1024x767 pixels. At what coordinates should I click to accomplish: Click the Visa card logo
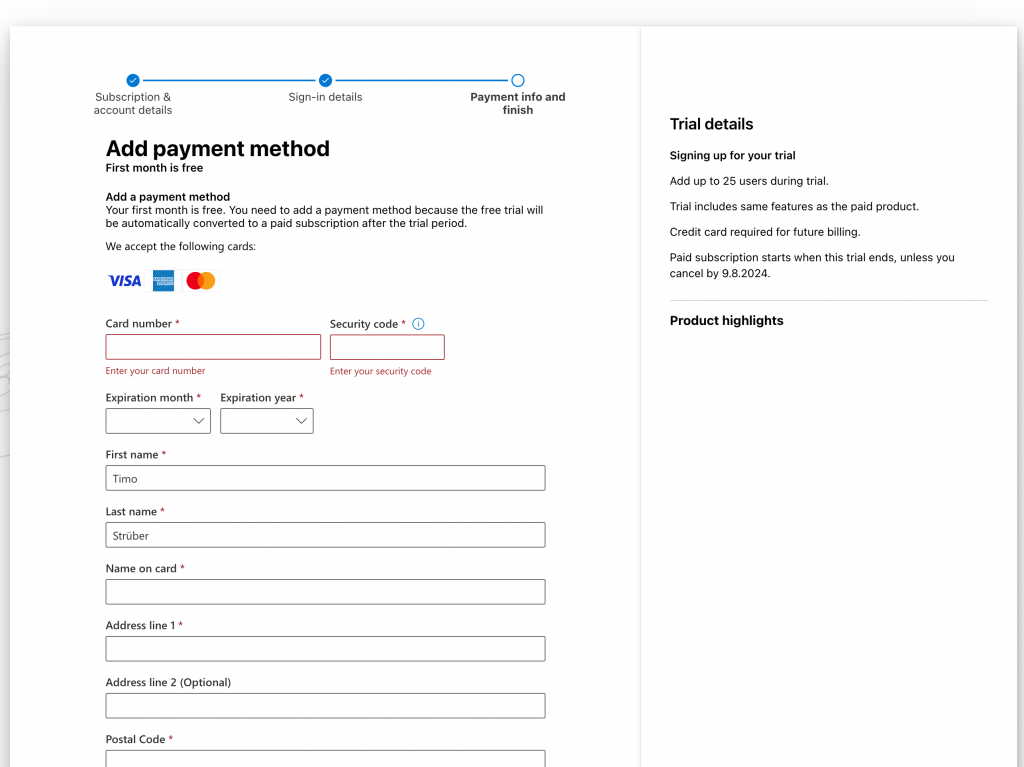tap(125, 281)
